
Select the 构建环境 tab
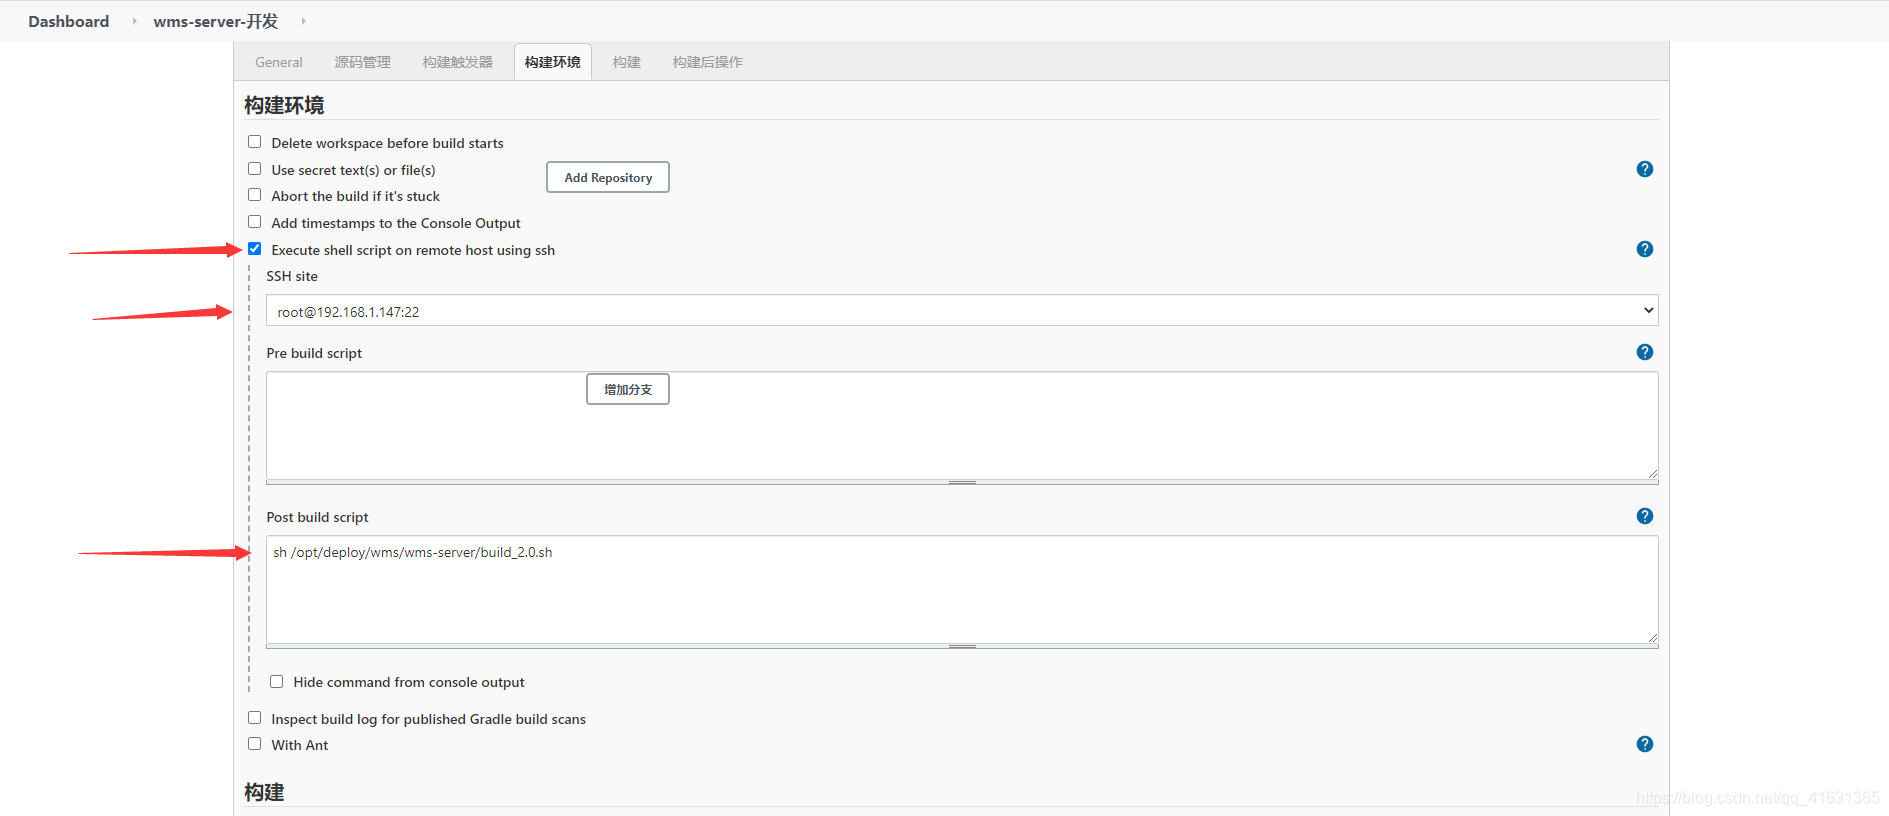pyautogui.click(x=553, y=62)
